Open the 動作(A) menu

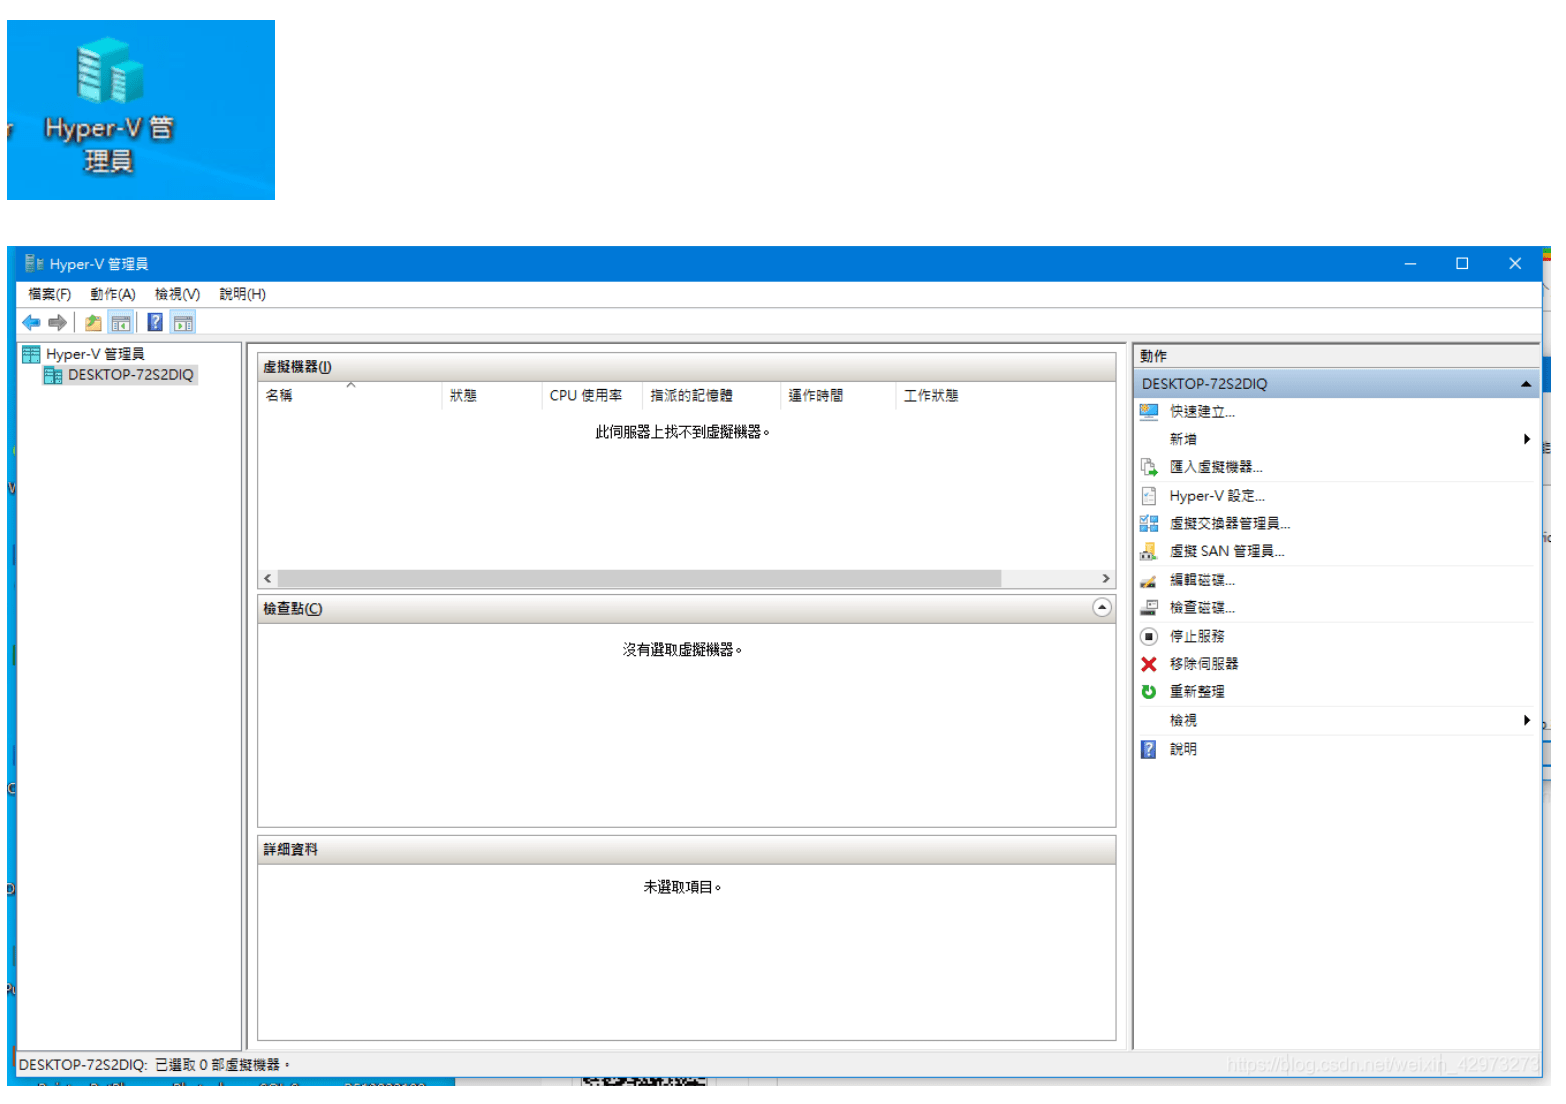click(x=112, y=294)
